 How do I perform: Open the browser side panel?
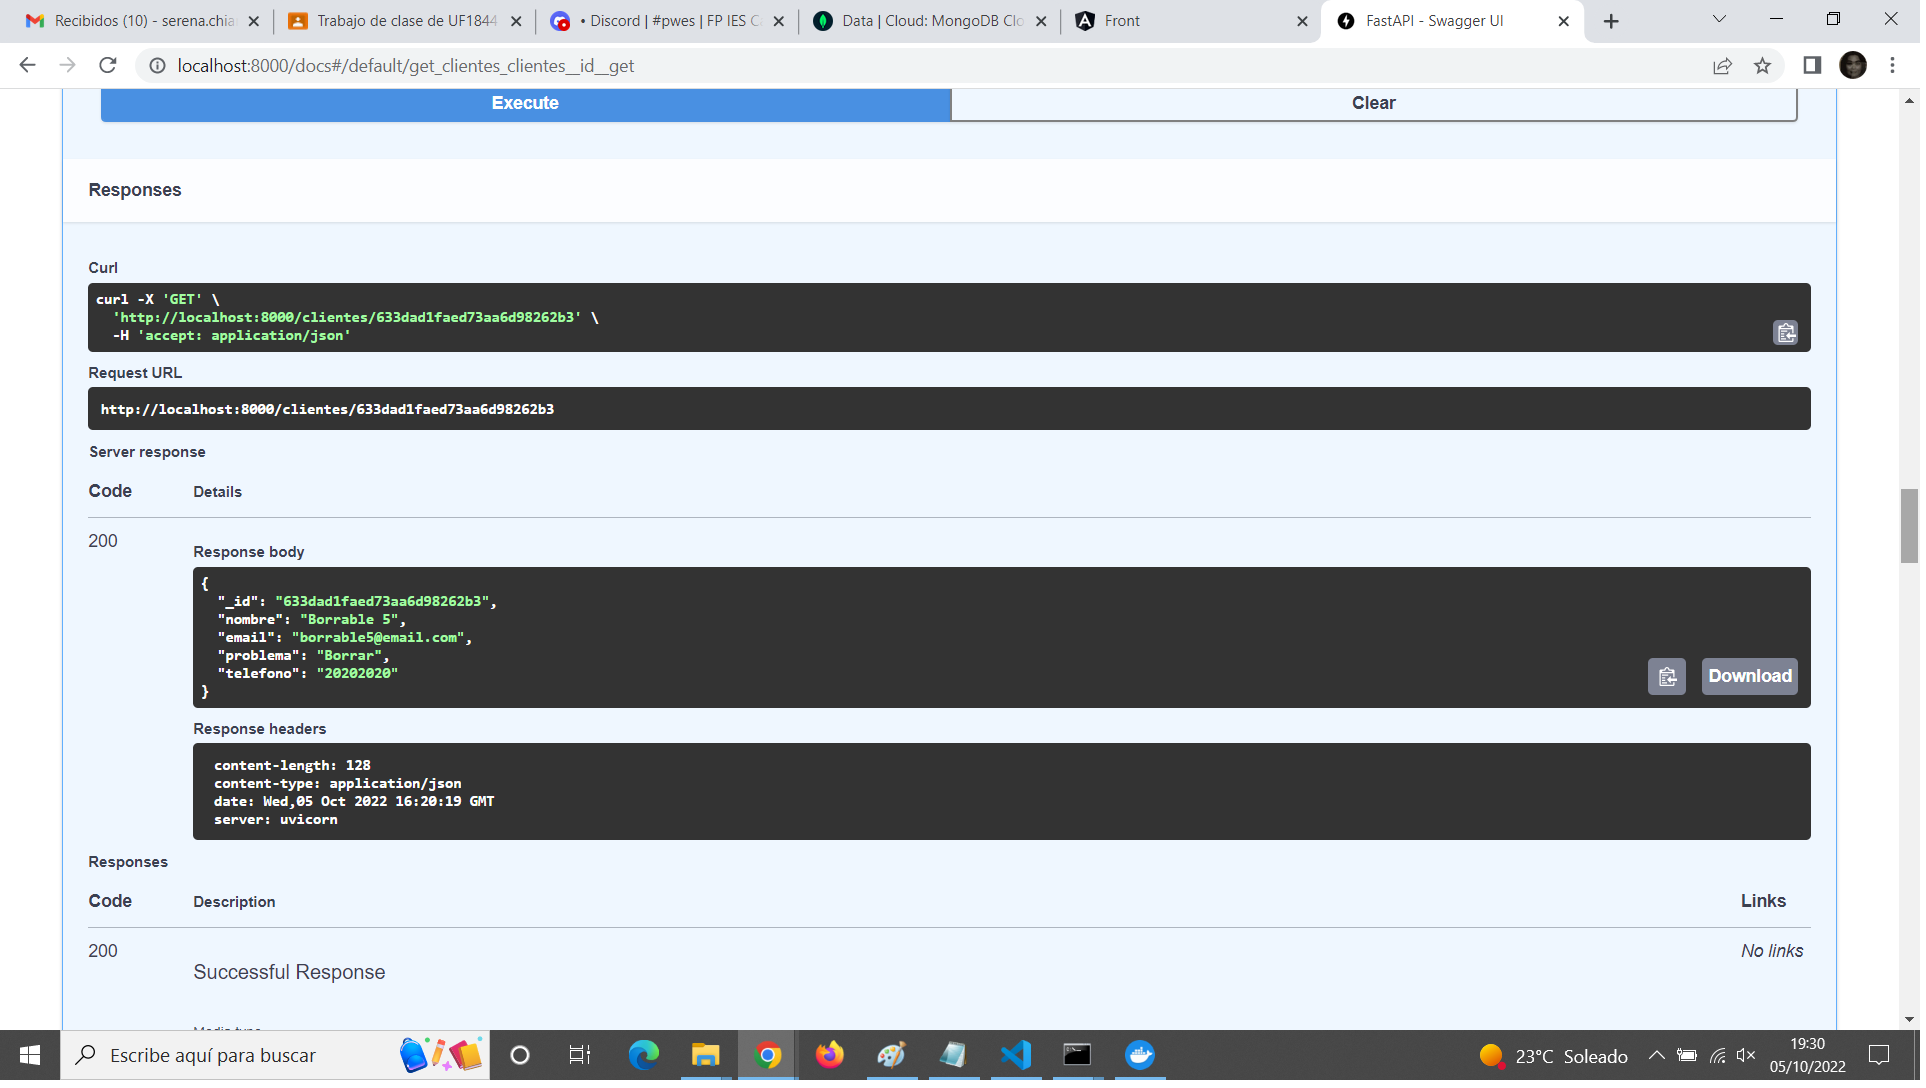[x=1817, y=66]
